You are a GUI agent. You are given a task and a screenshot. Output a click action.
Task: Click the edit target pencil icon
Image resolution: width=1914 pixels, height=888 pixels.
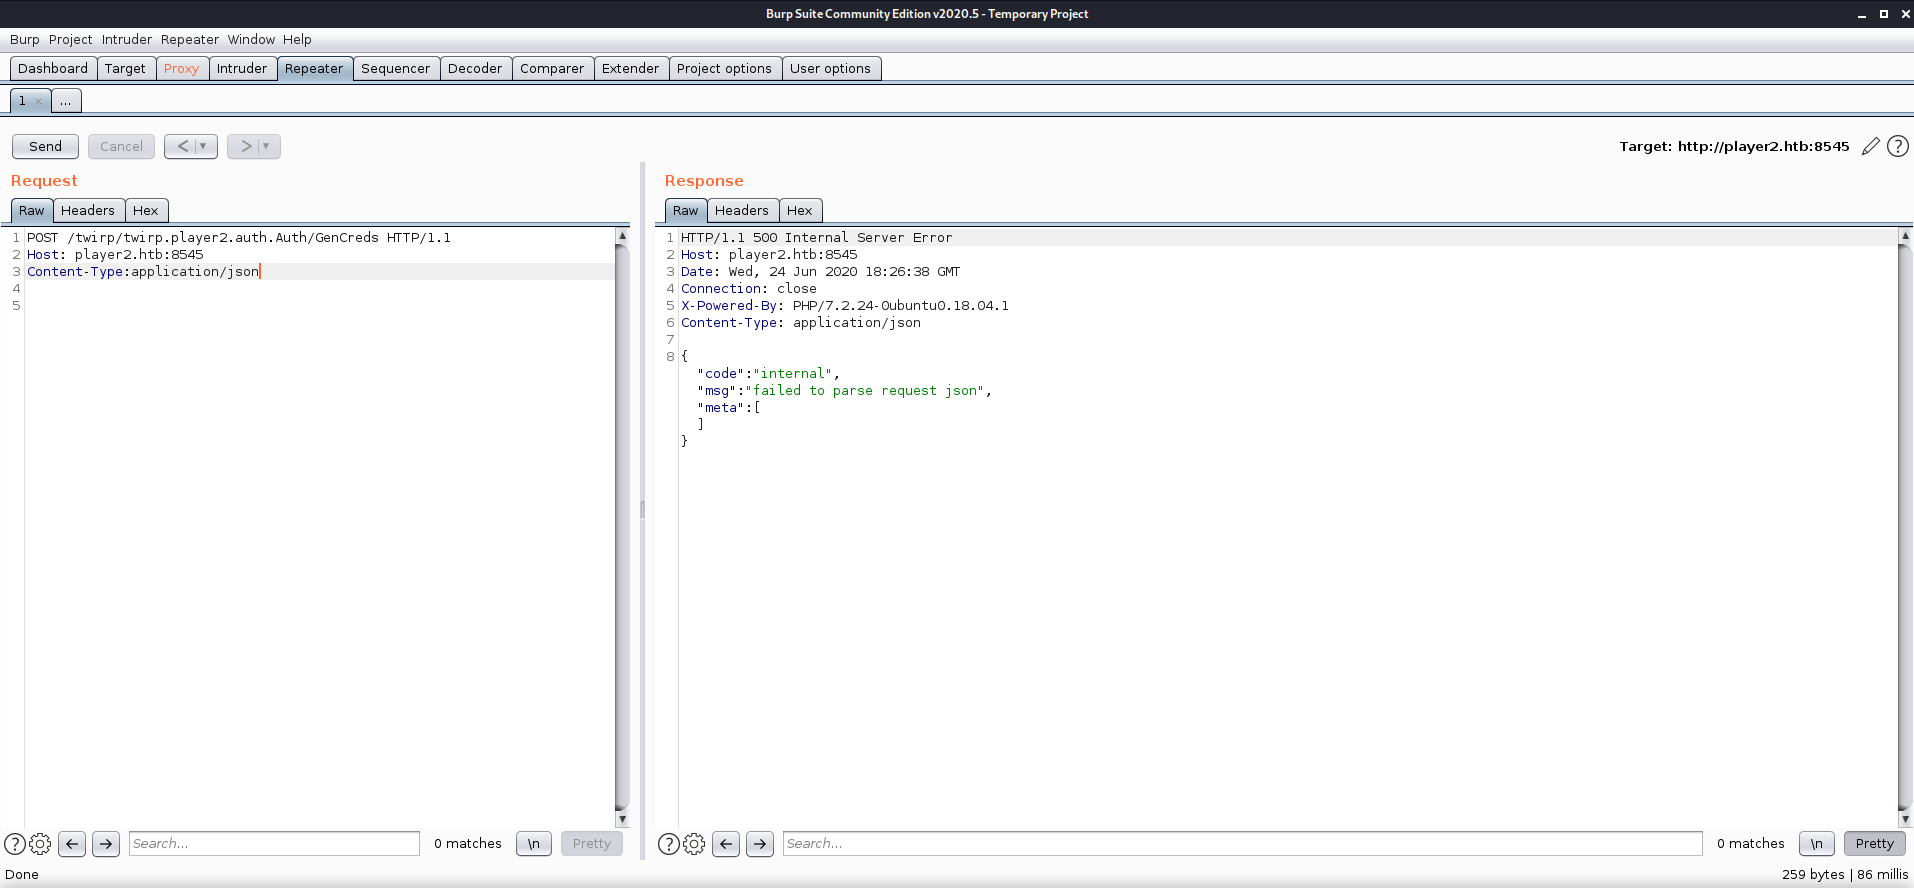pos(1870,147)
